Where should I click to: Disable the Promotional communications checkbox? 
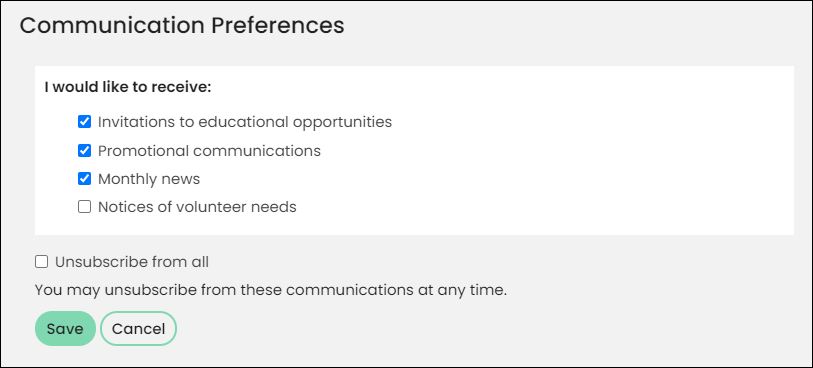[x=84, y=151]
